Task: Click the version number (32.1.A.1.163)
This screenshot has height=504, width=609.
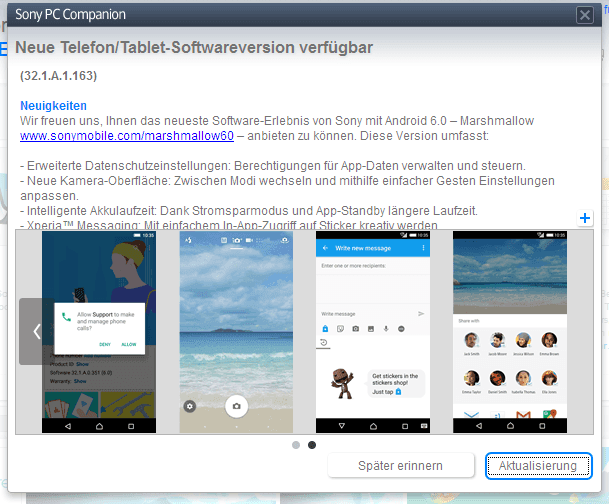Action: click(58, 75)
